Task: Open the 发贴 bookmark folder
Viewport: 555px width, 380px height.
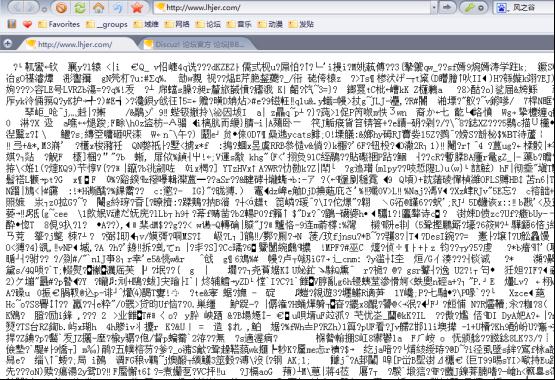Action: click(x=301, y=24)
